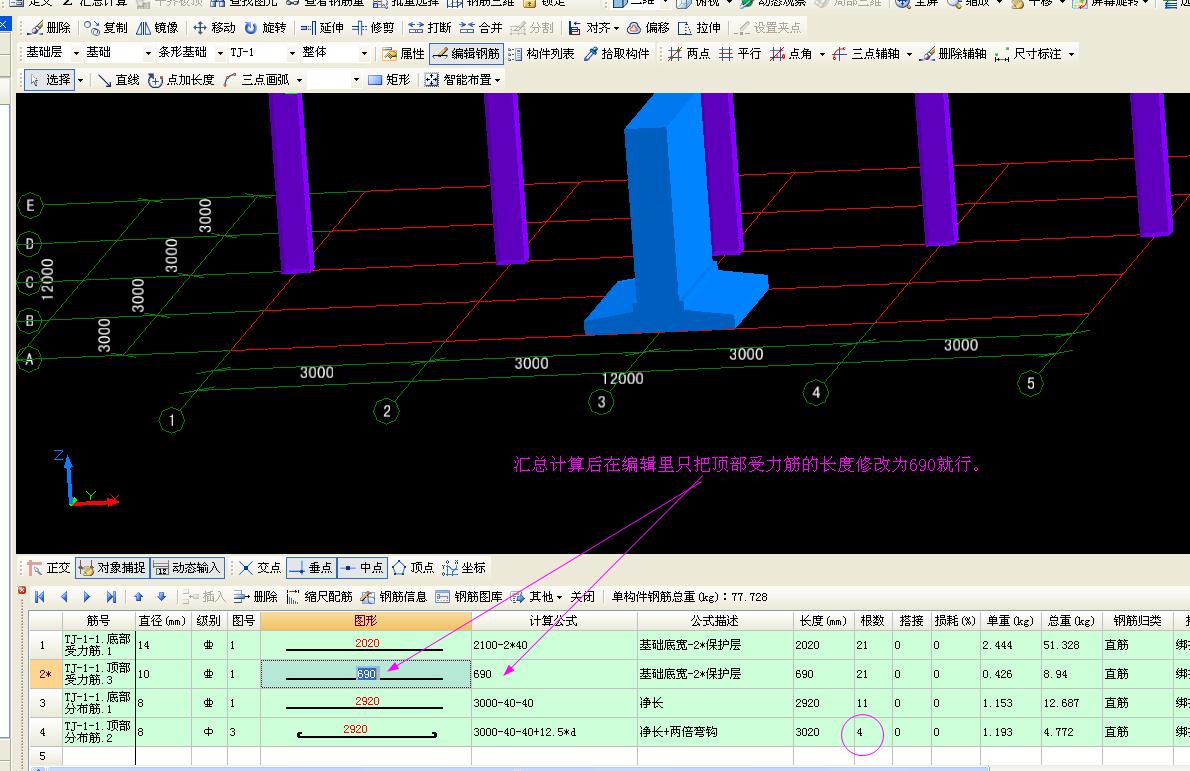Toggle 编辑钢筋 (edit rebar) button
The image size is (1190, 771).
click(467, 54)
